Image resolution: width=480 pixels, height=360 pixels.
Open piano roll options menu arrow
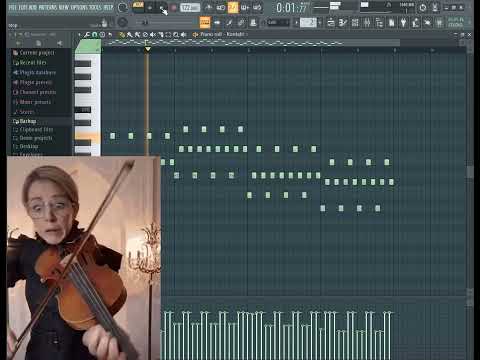79,34
